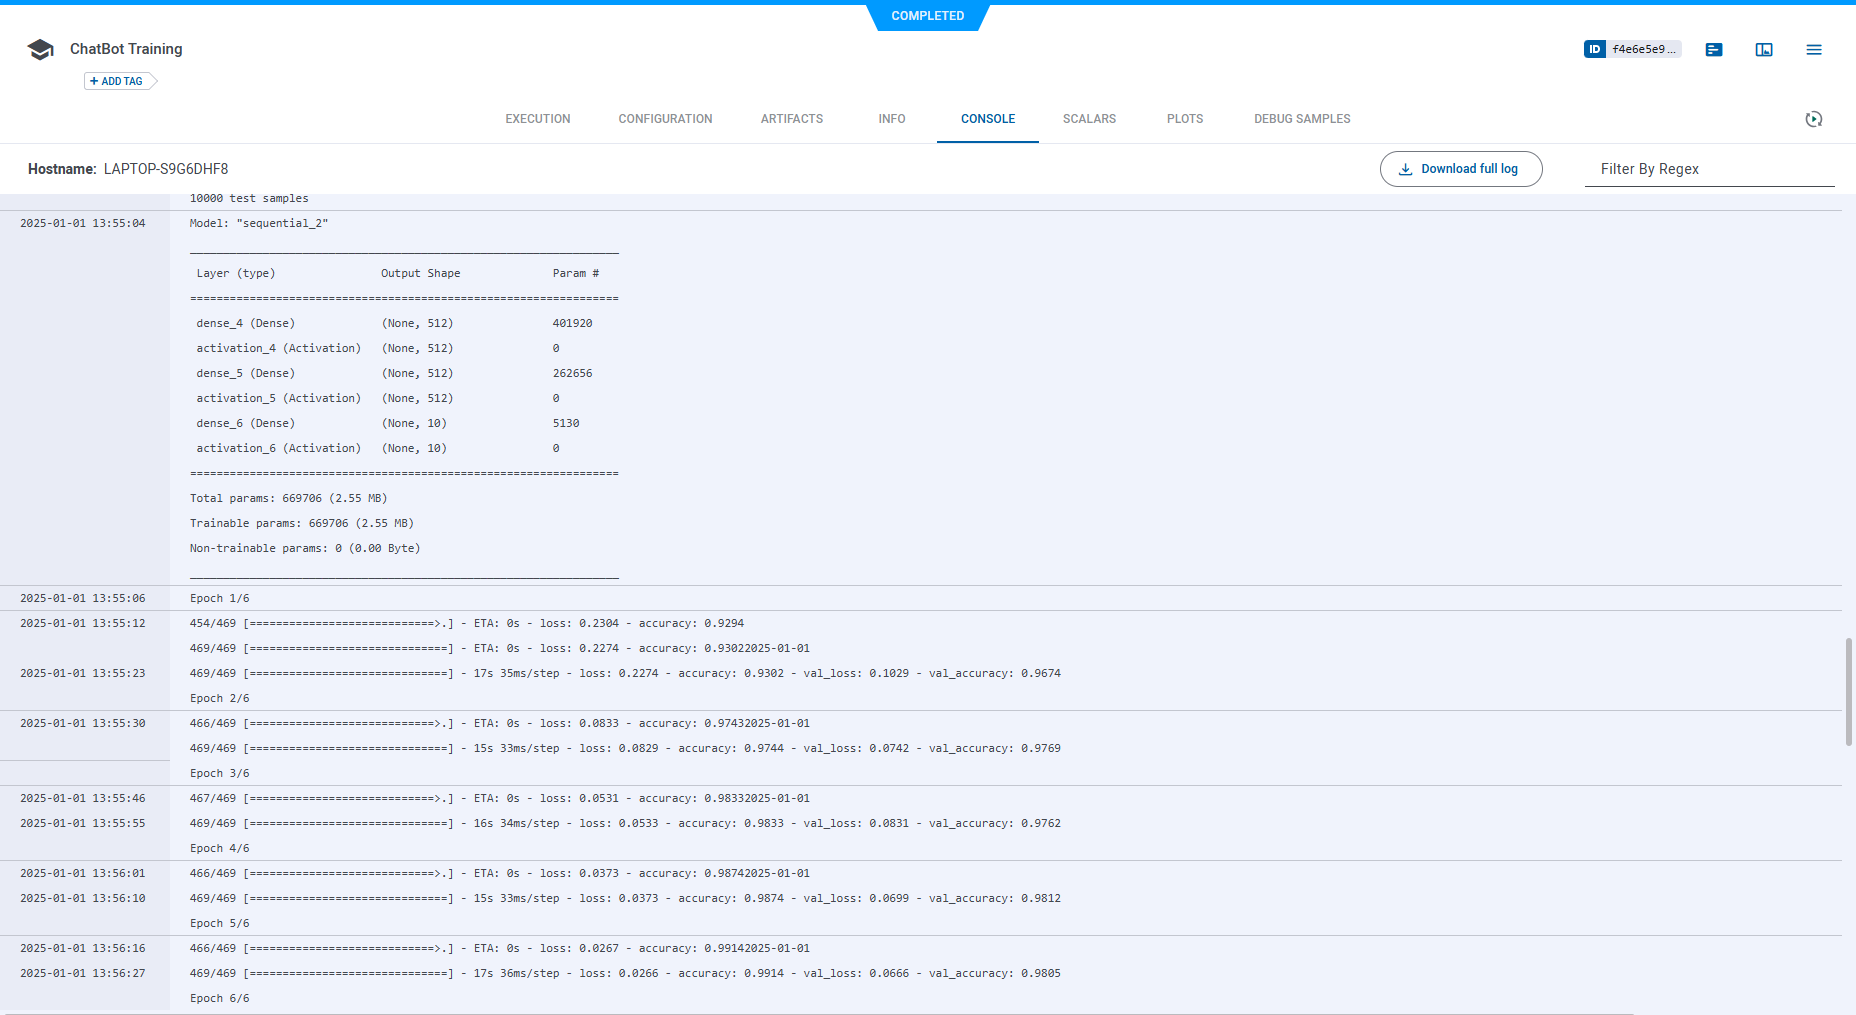This screenshot has height=1015, width=1856.
Task: Open the hamburger menu icon
Action: click(1813, 49)
